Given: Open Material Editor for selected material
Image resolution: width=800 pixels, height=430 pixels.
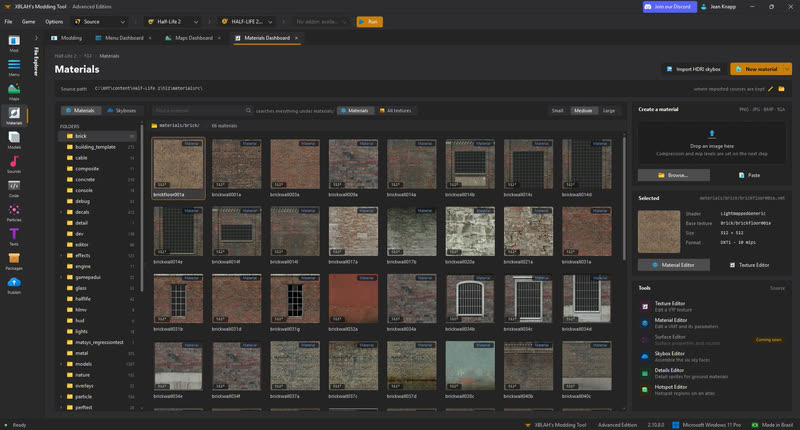Looking at the screenshot, I should 673,265.
